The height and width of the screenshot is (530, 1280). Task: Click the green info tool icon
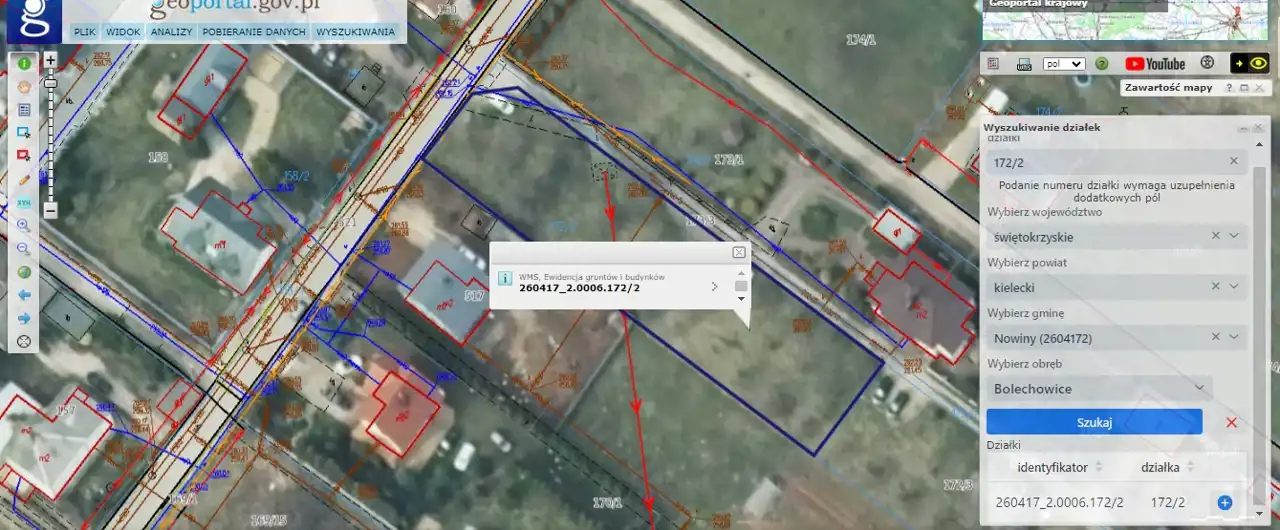(24, 63)
